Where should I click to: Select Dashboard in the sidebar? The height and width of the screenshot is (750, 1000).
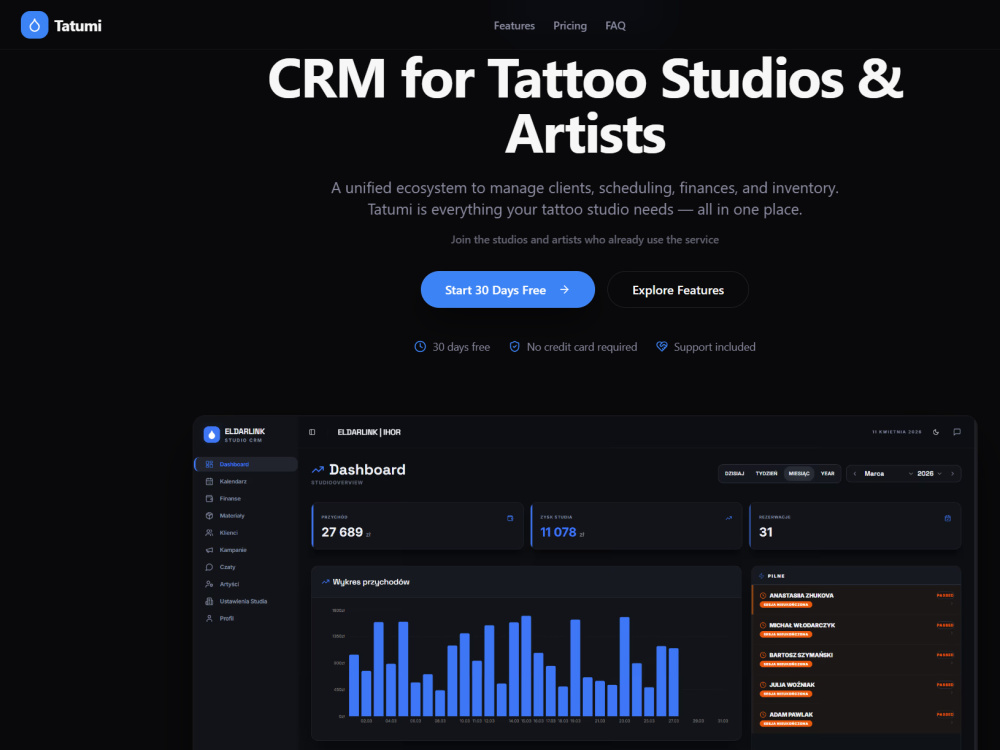pyautogui.click(x=246, y=464)
